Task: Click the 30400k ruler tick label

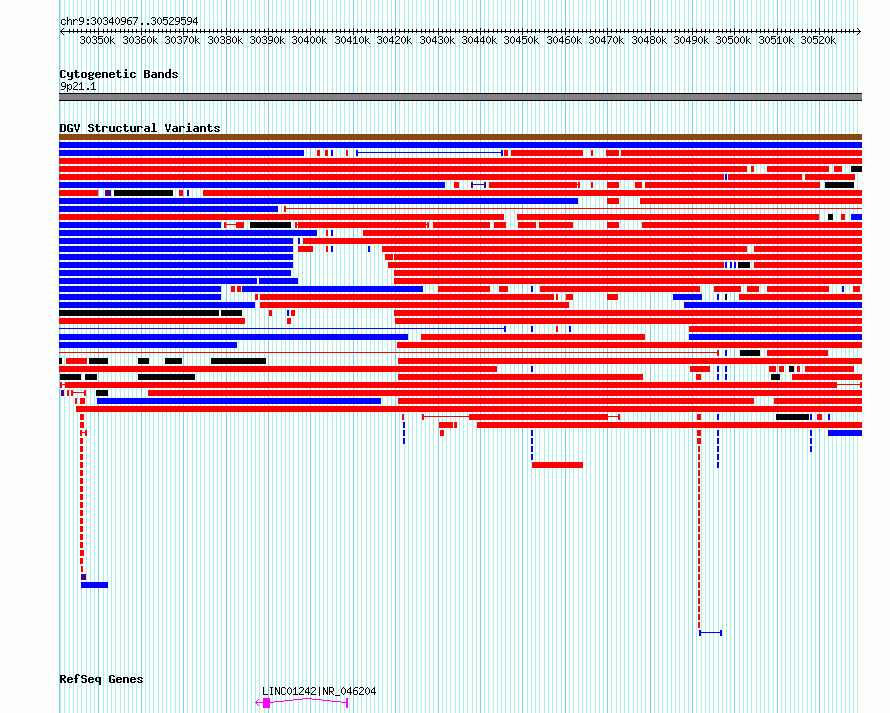Action: pyautogui.click(x=309, y=40)
